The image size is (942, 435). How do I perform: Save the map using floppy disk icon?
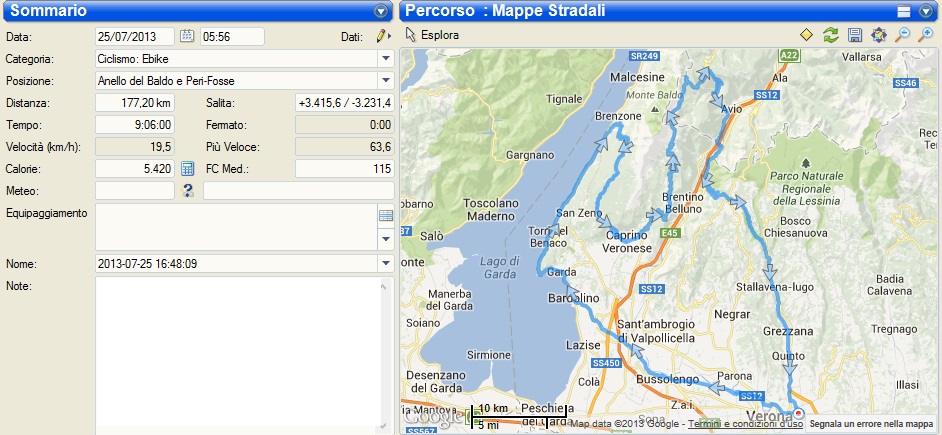point(855,35)
